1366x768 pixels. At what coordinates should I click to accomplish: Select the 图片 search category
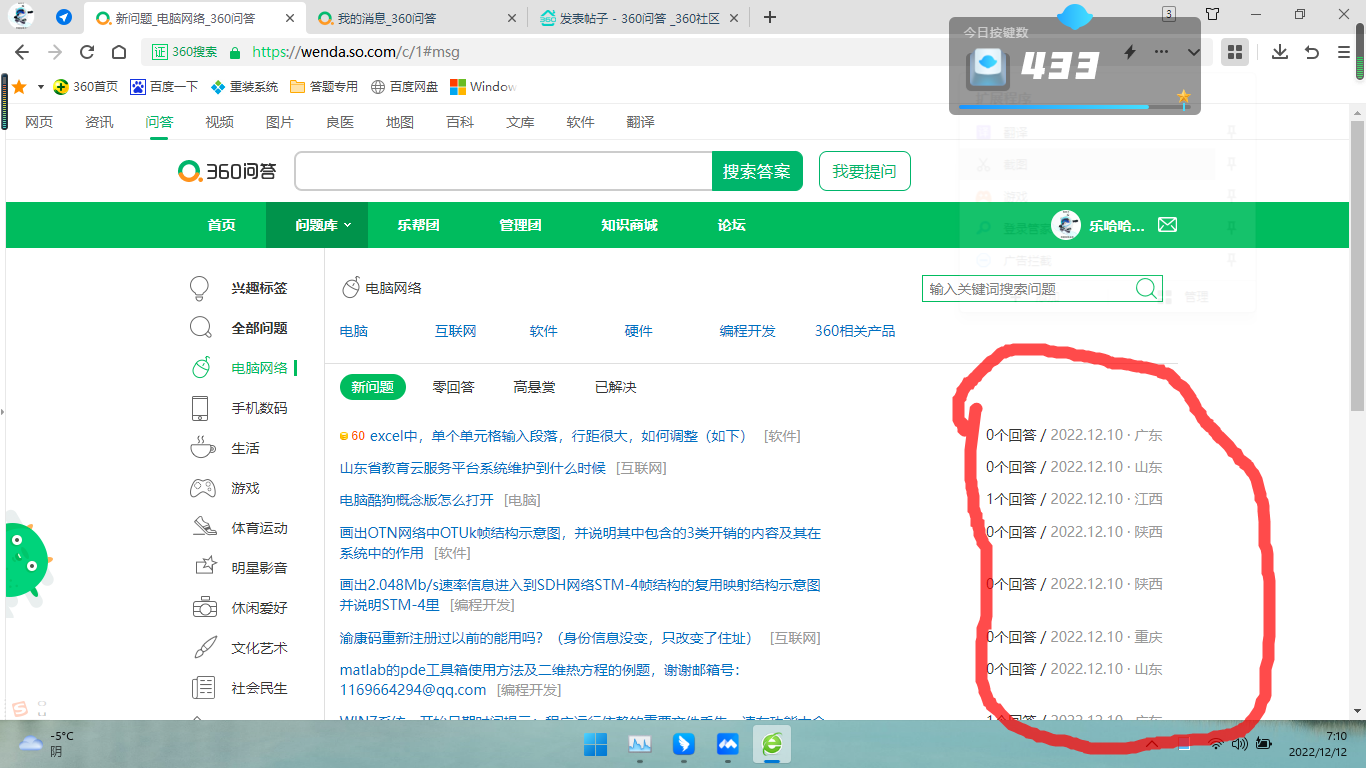coord(280,122)
